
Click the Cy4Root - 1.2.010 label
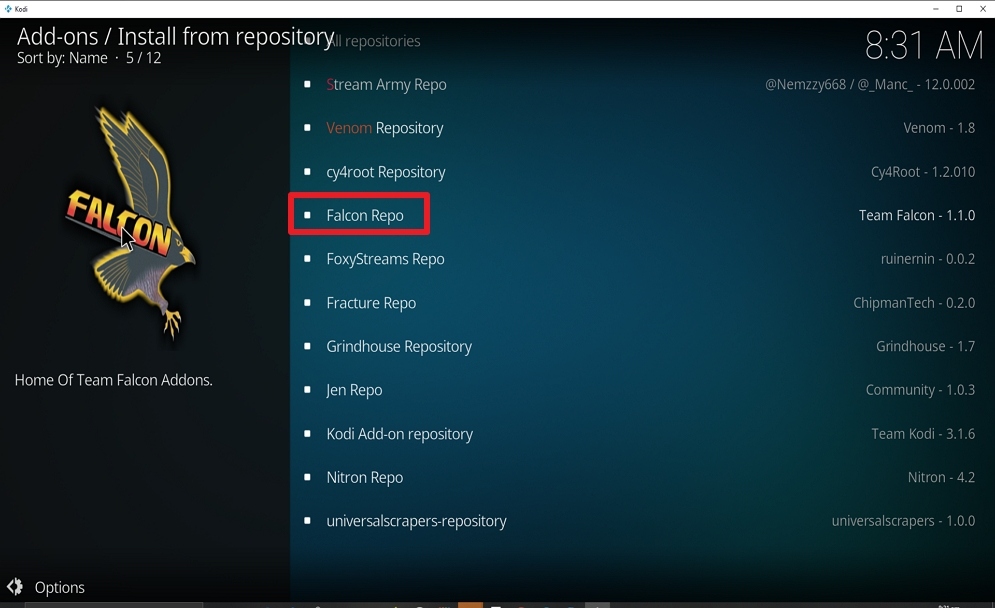pyautogui.click(x=923, y=172)
